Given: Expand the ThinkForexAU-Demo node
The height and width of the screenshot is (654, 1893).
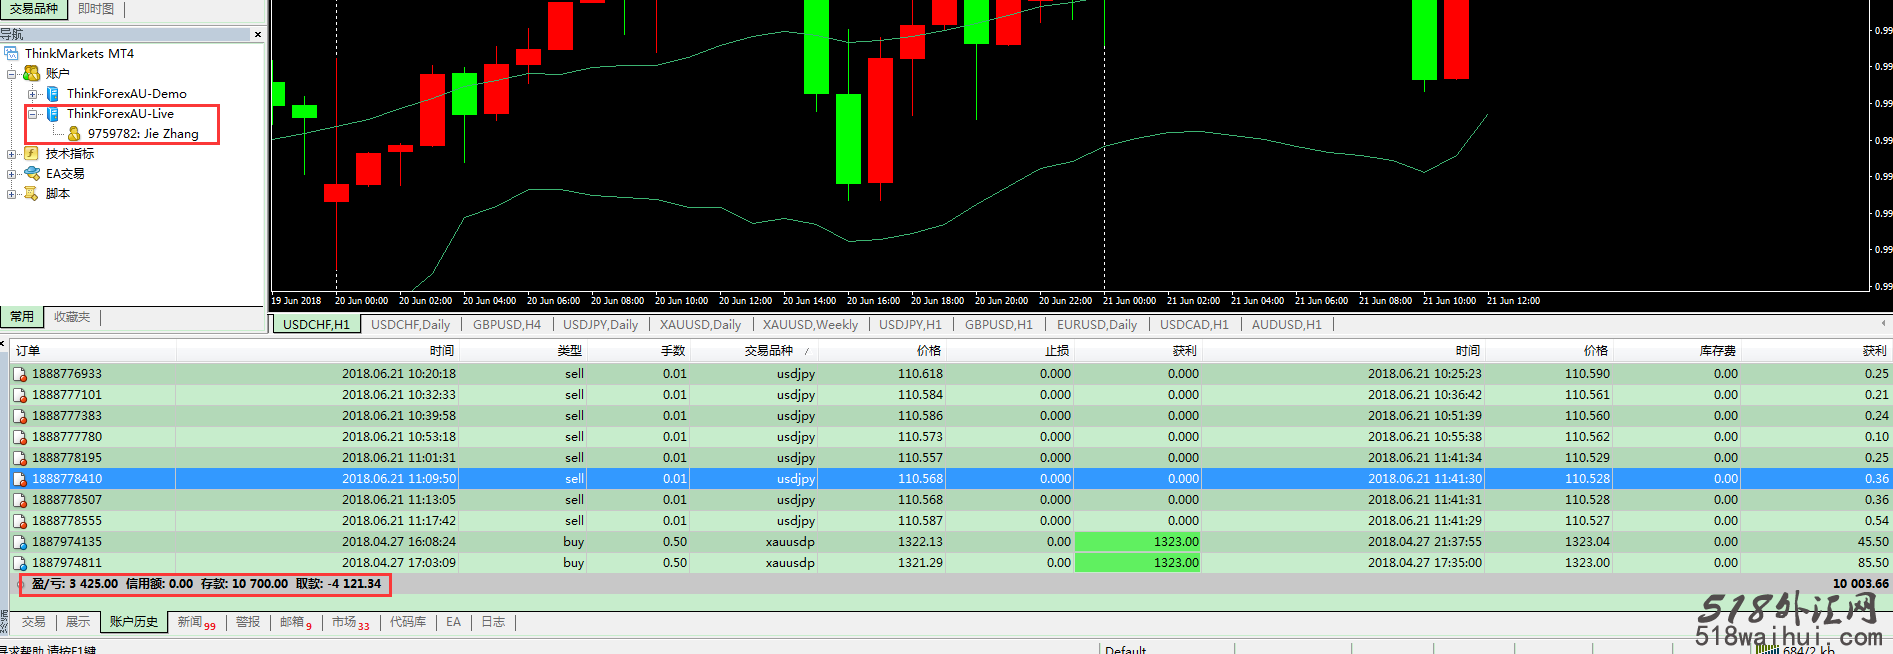Looking at the screenshot, I should (33, 93).
